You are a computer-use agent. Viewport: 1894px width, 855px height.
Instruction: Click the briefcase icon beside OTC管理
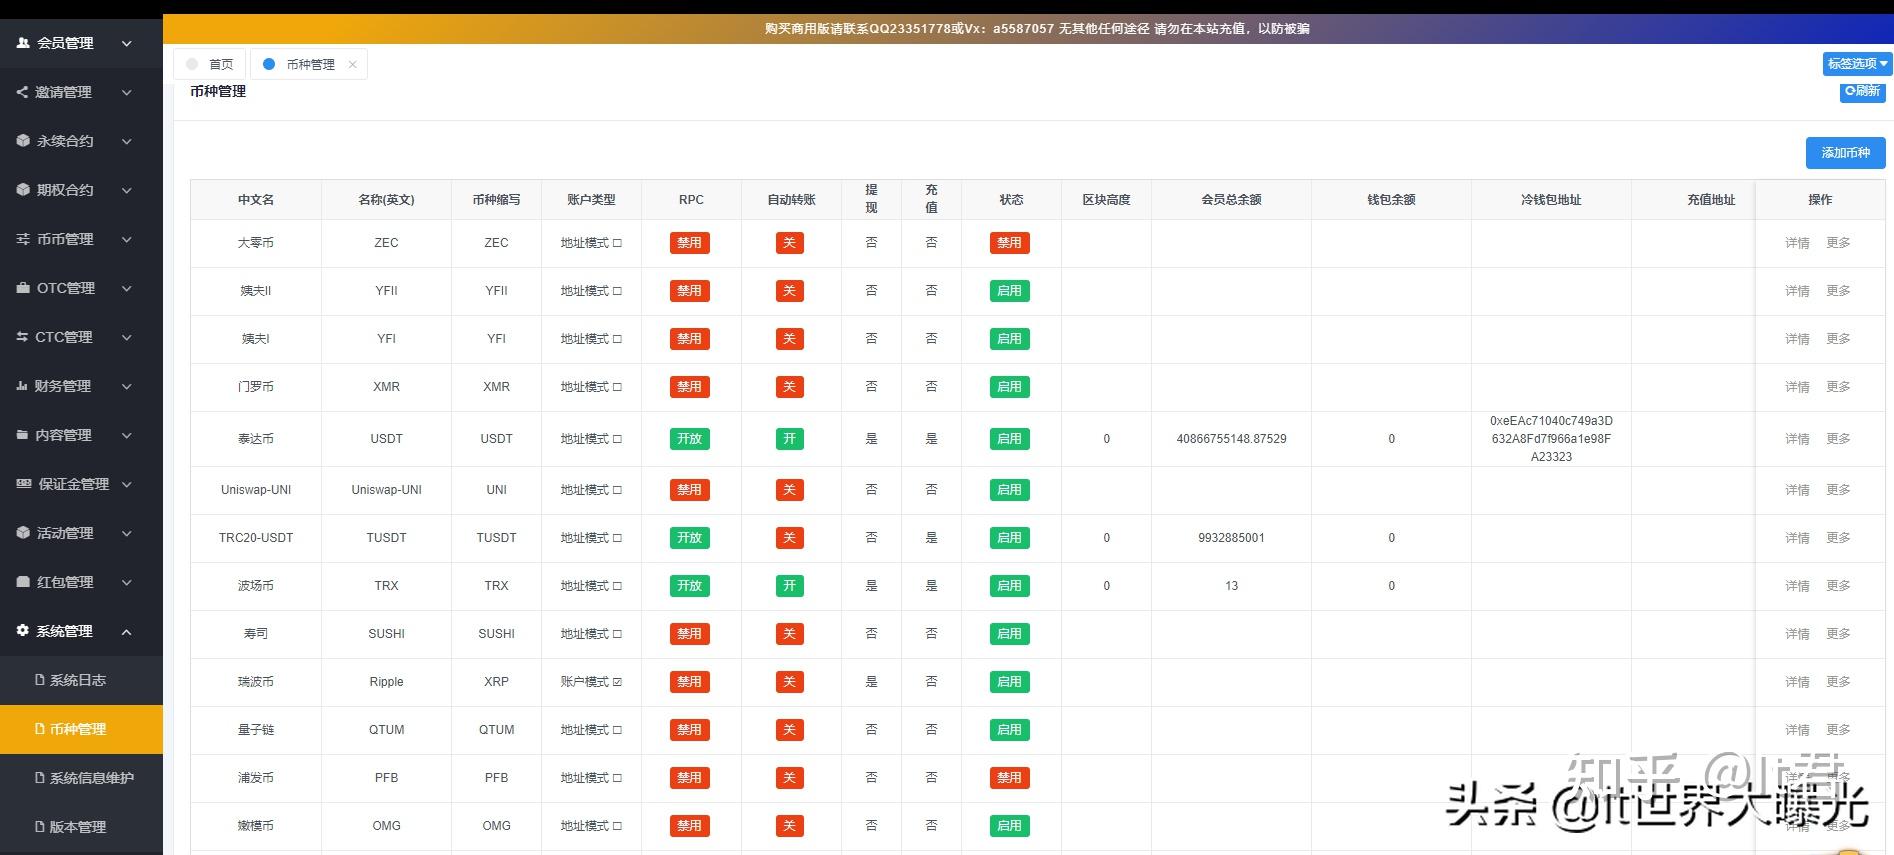pyautogui.click(x=23, y=288)
